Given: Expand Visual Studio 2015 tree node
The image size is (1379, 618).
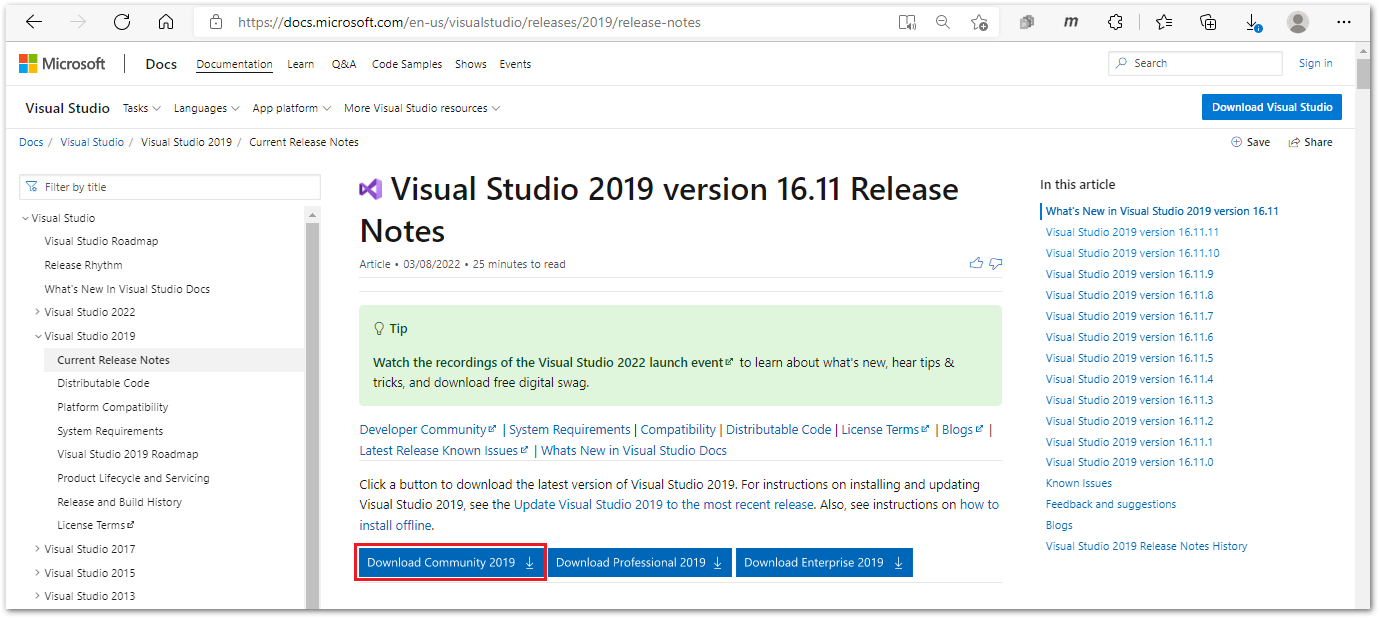Looking at the screenshot, I should 38,573.
